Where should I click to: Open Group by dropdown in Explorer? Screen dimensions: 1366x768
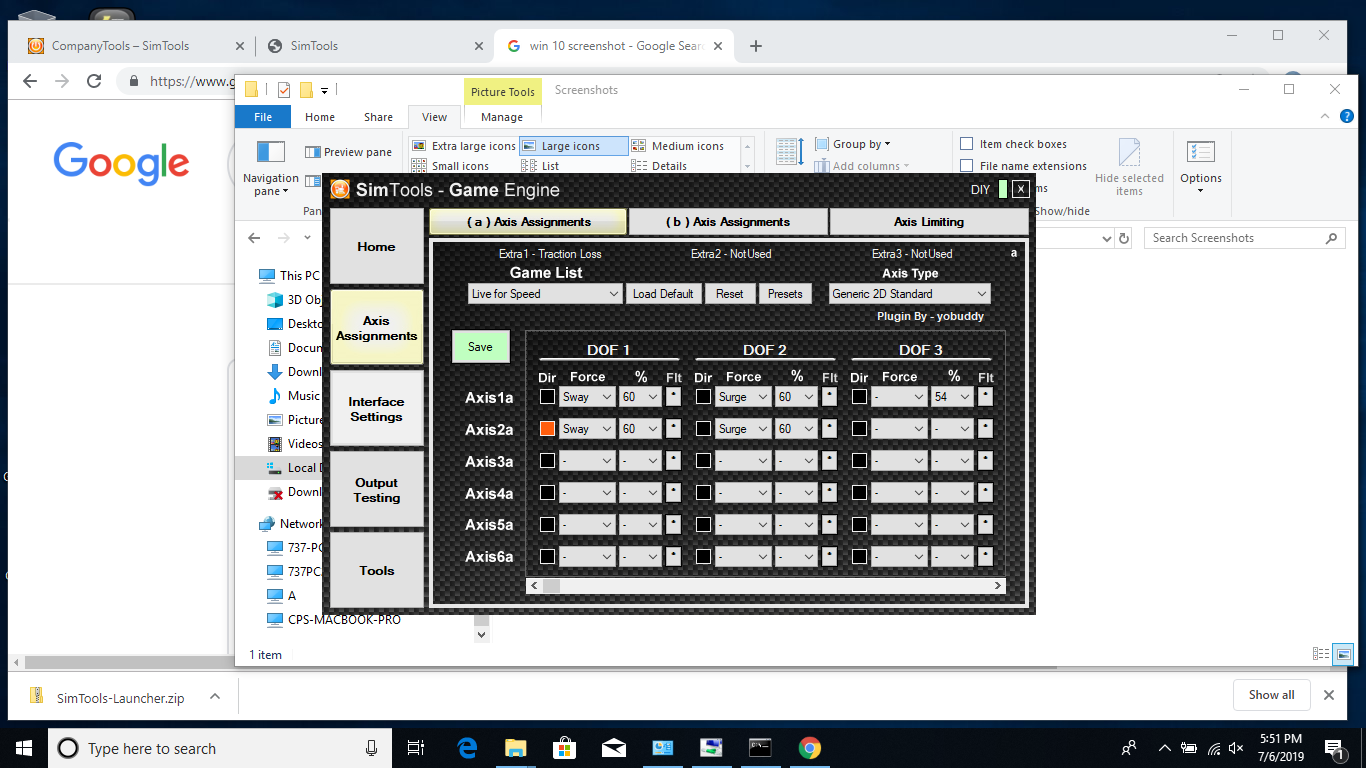coord(852,144)
